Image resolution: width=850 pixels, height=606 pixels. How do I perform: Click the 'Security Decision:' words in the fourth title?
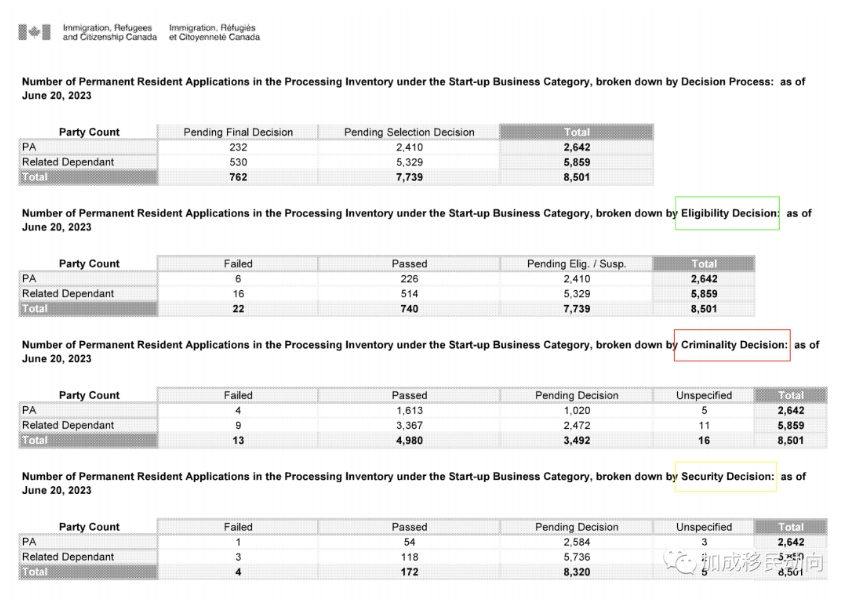coord(727,476)
